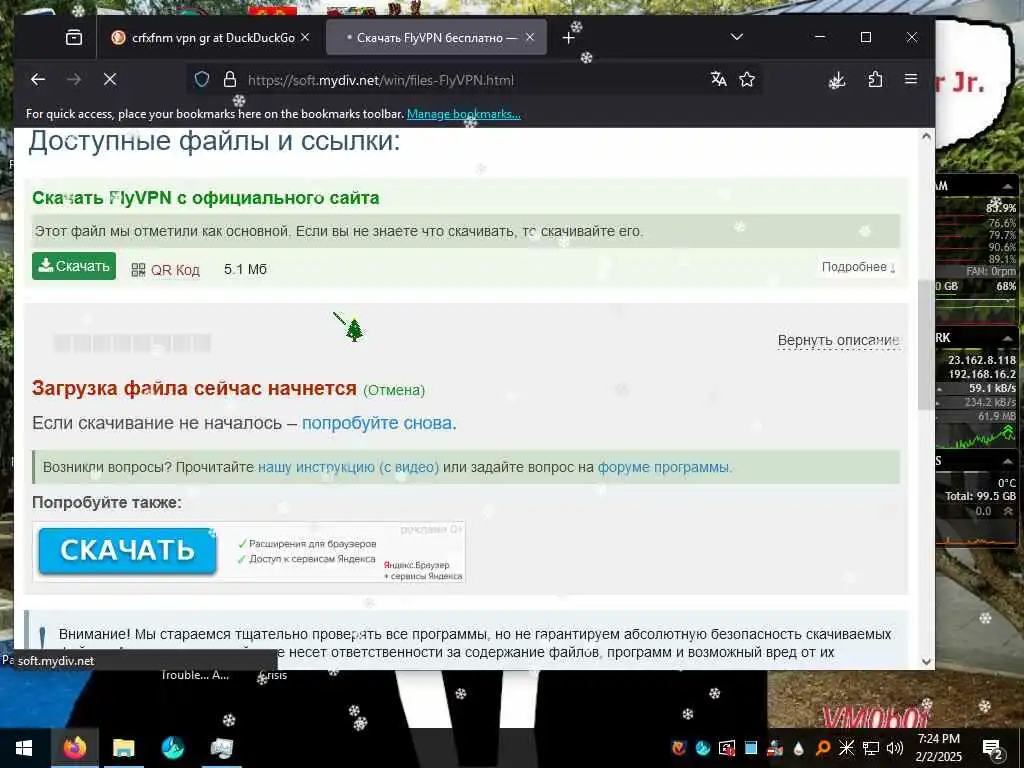Collapse the network section in sidebar gadget

click(1009, 338)
